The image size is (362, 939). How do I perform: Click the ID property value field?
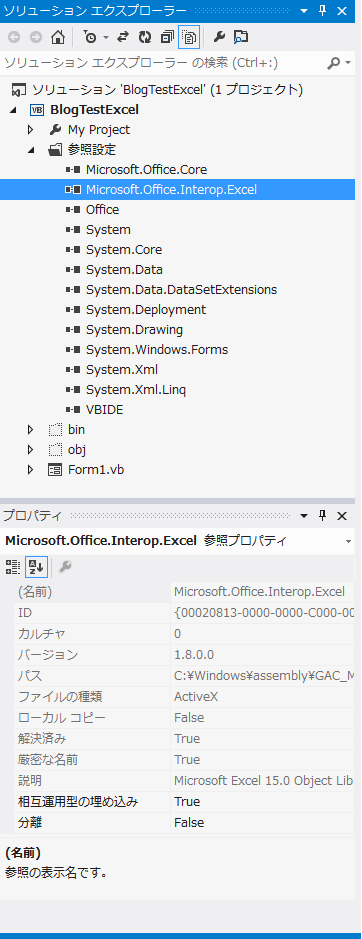[x=263, y=613]
